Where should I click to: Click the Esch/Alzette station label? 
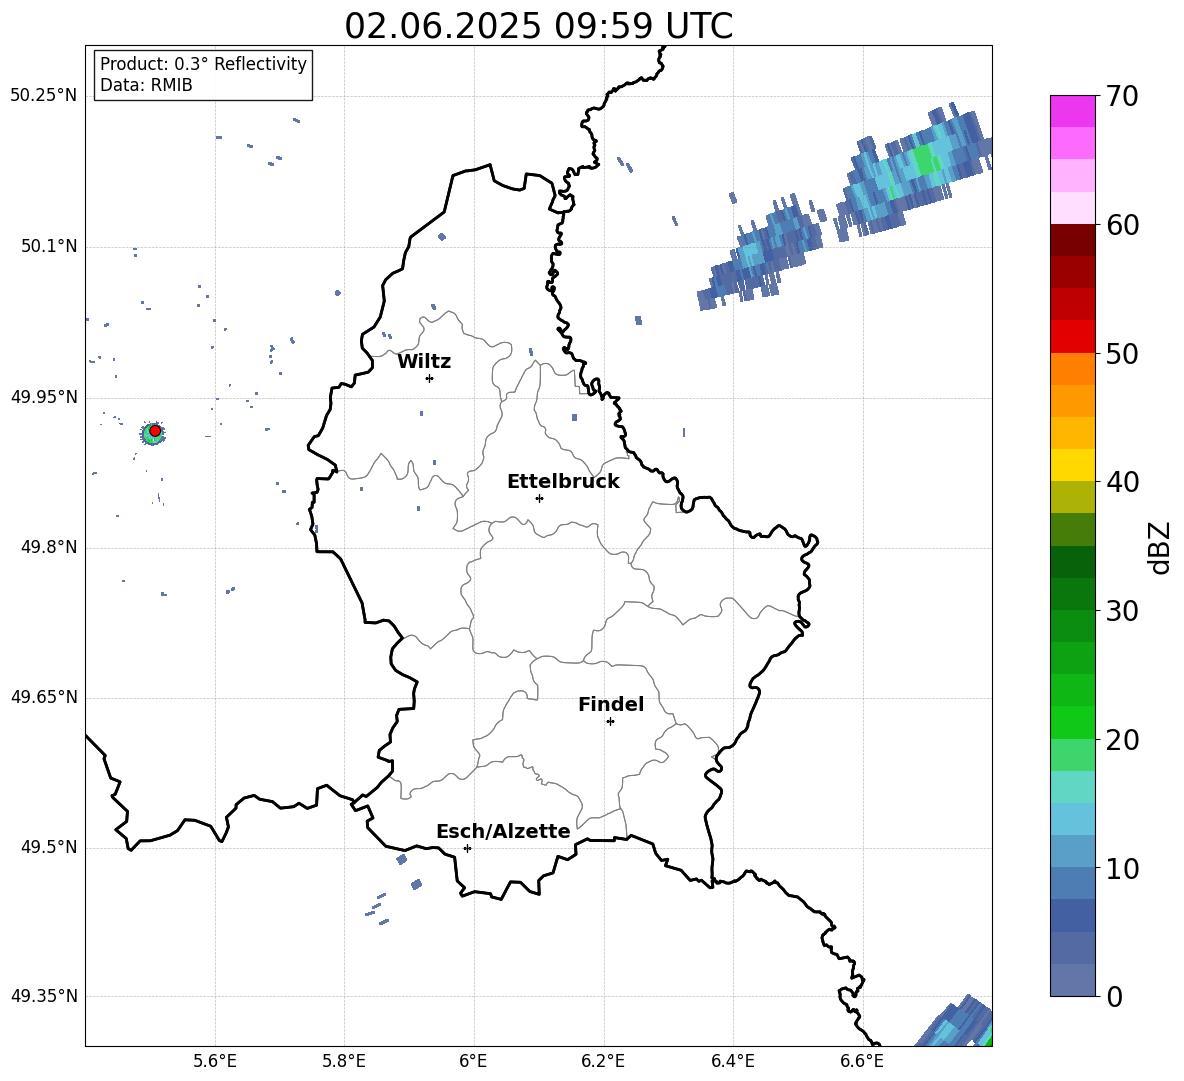(503, 831)
